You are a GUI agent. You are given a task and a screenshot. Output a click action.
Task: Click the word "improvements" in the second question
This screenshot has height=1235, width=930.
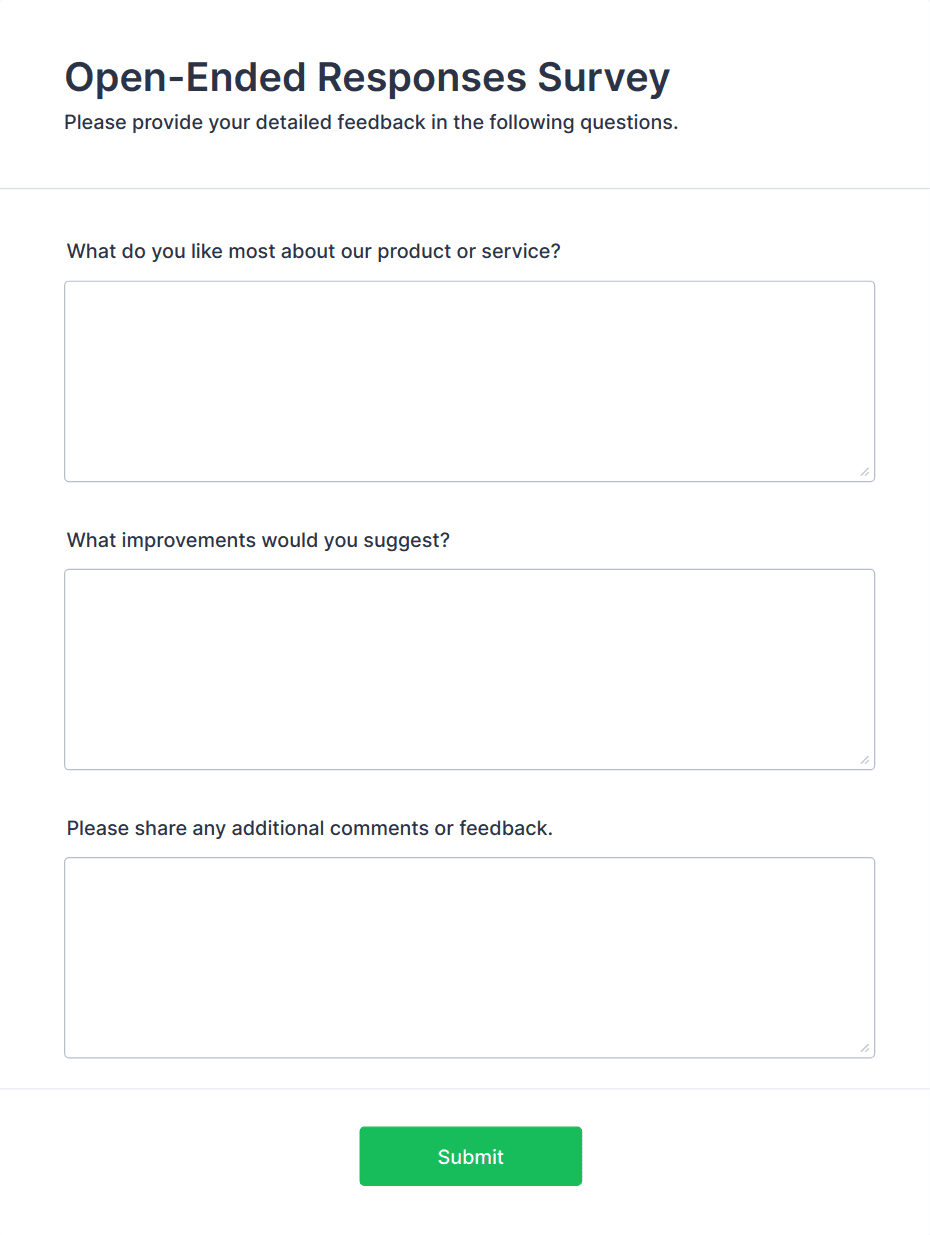pyautogui.click(x=187, y=540)
